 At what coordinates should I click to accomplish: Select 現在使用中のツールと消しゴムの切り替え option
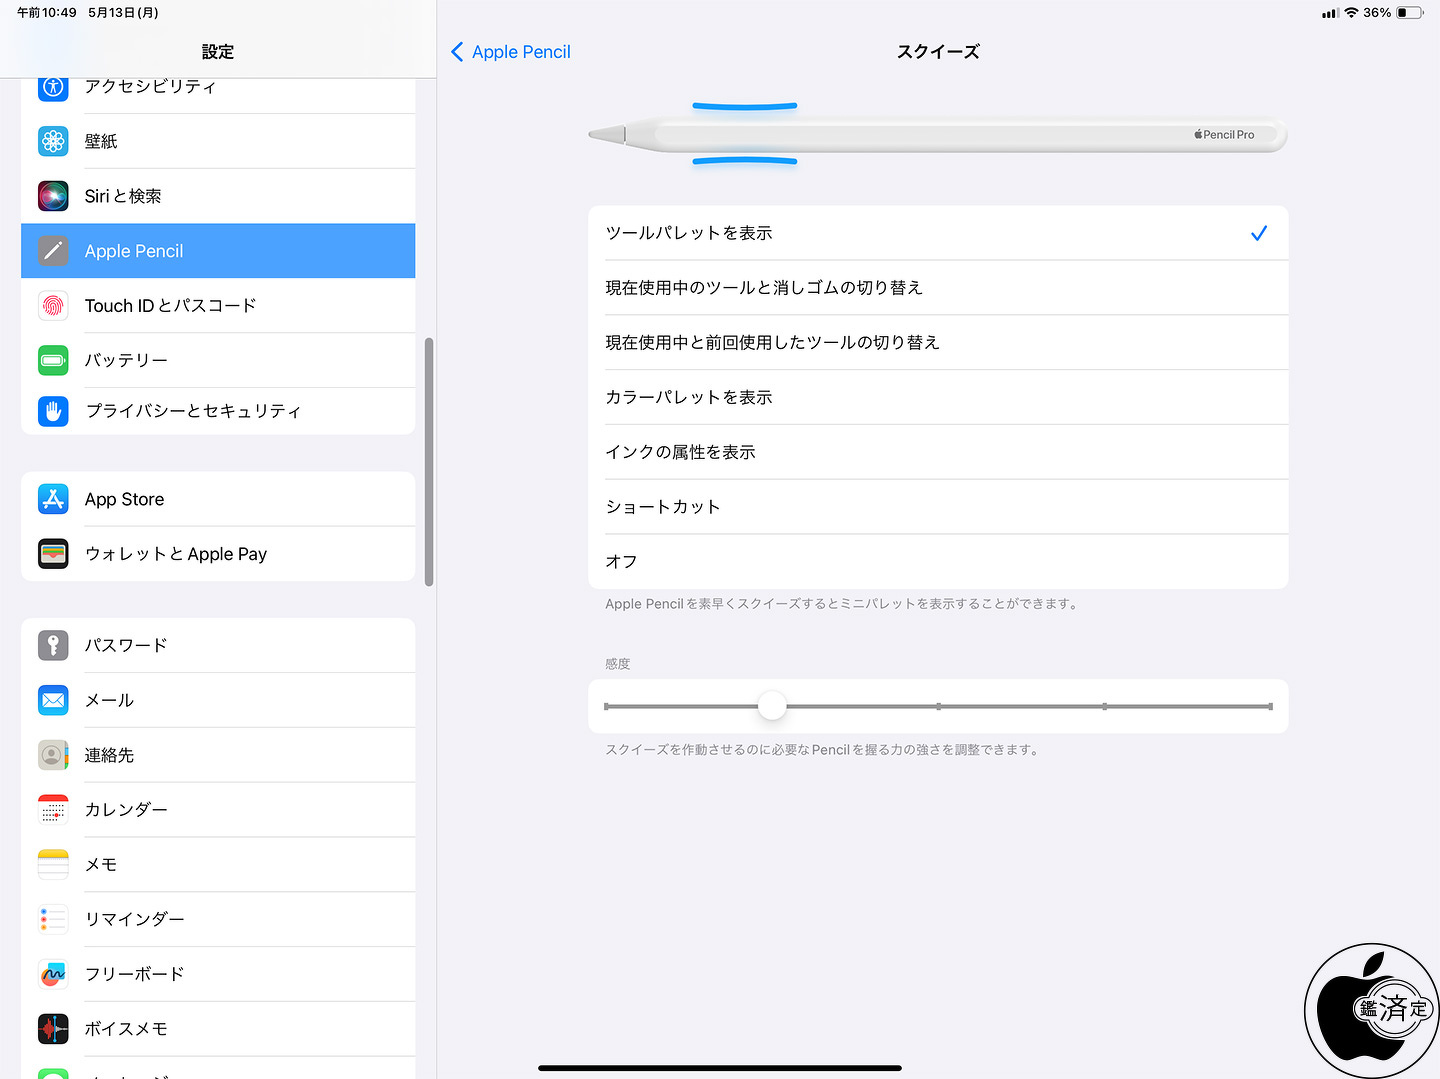click(x=763, y=287)
